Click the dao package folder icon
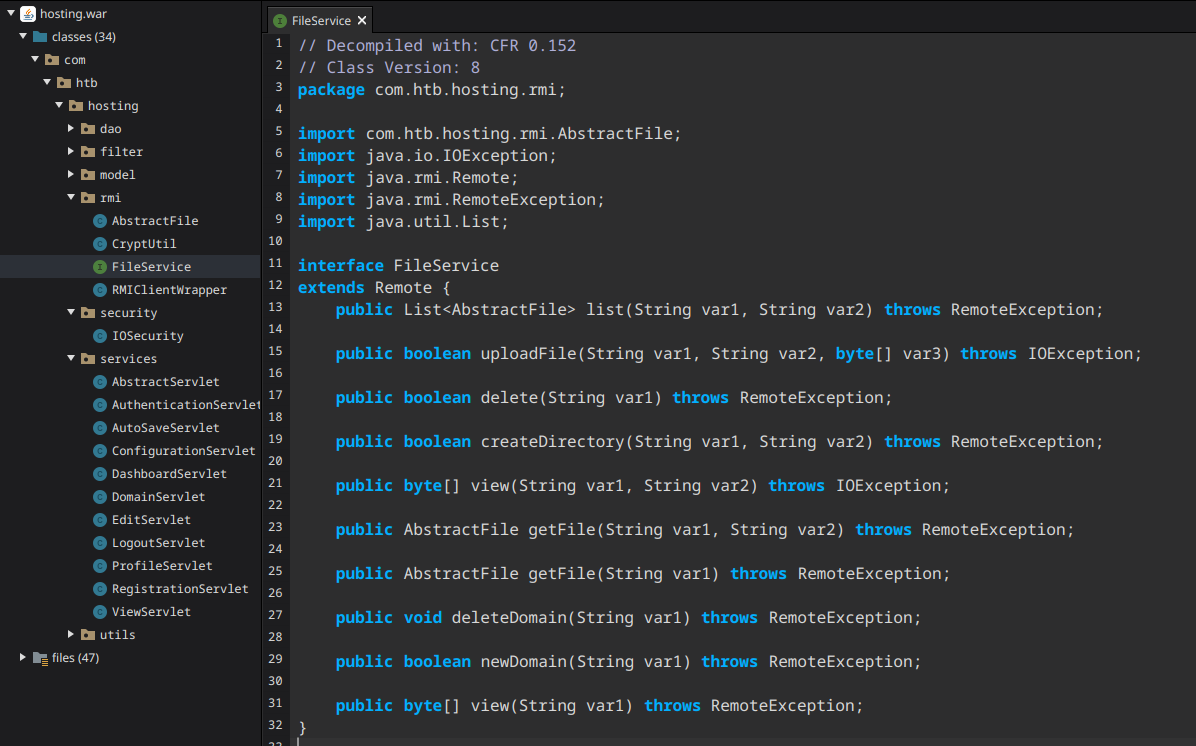Screen dimensions: 1196x746 (x=88, y=129)
